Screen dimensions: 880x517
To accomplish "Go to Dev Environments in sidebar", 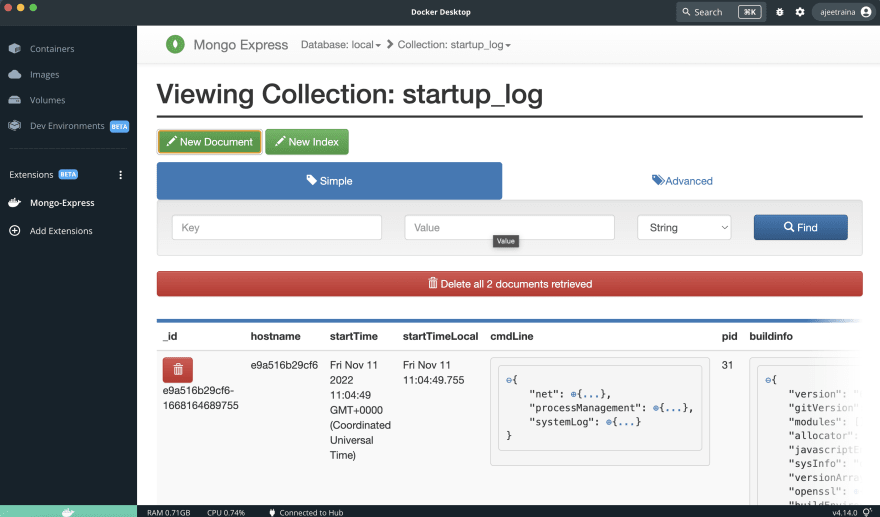I will [x=68, y=126].
